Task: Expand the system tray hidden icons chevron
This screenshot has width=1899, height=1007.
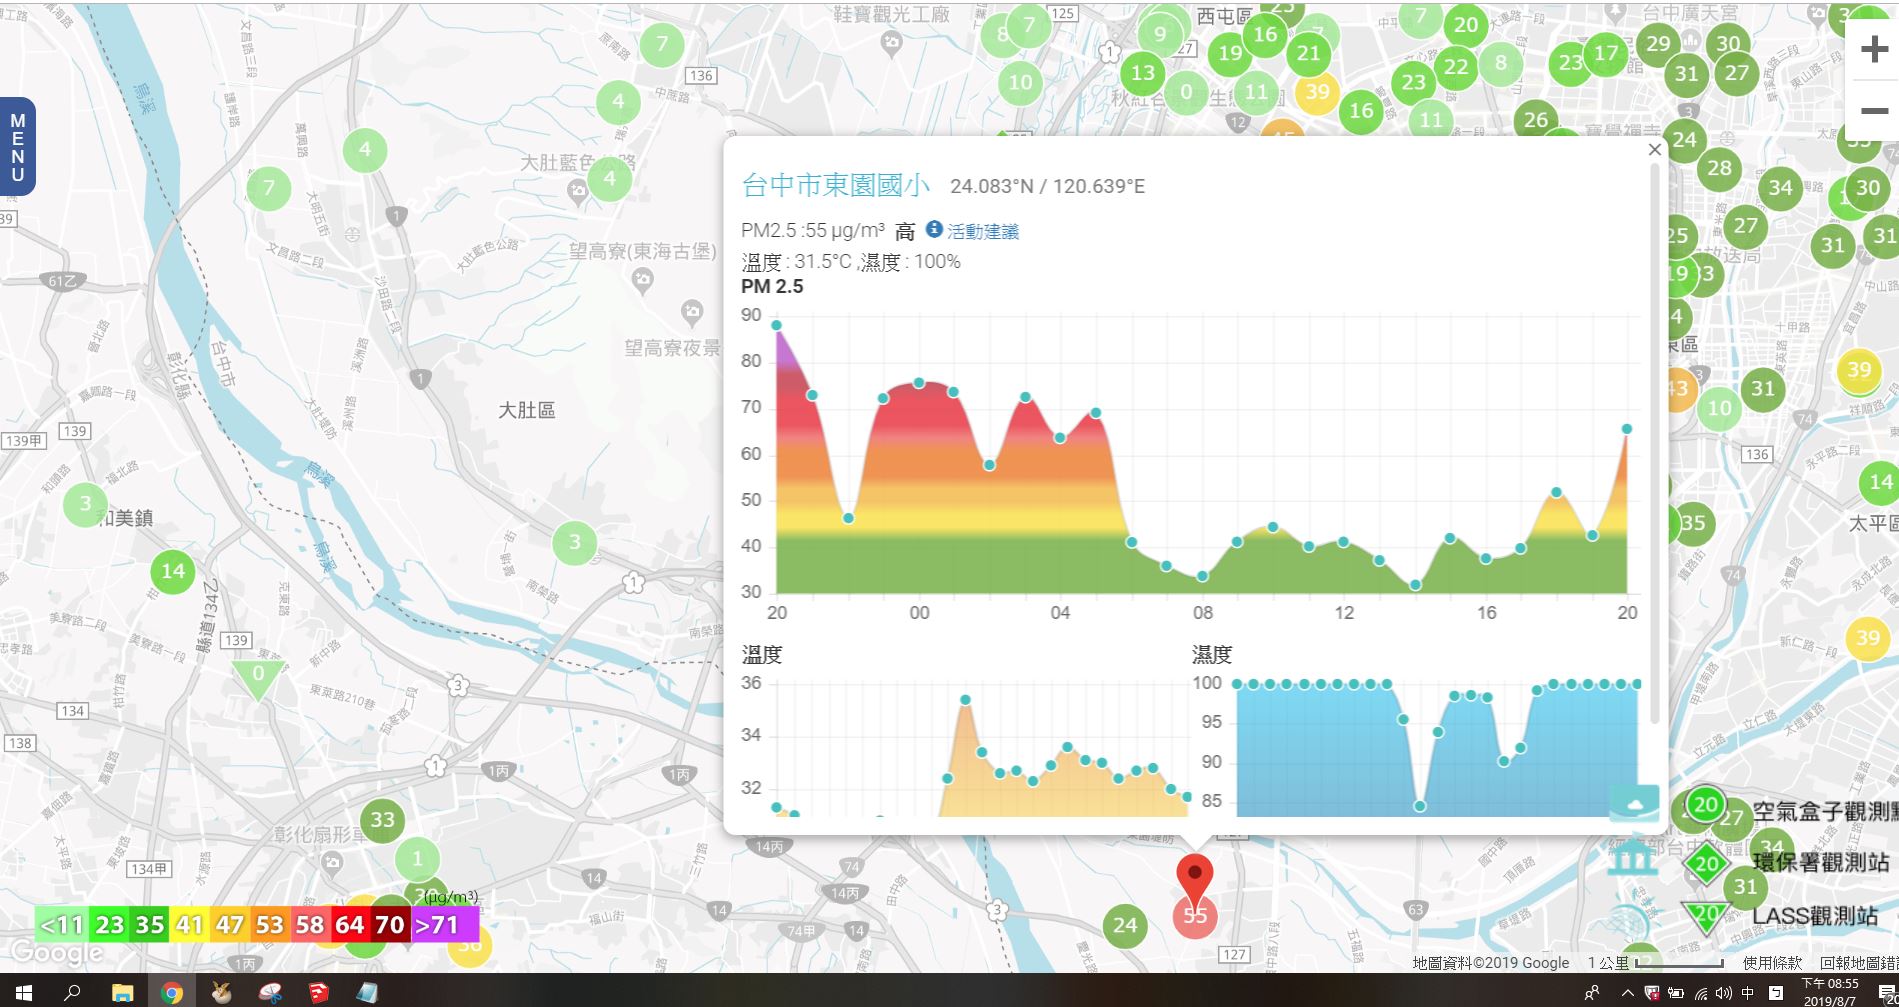Action: pos(1627,993)
